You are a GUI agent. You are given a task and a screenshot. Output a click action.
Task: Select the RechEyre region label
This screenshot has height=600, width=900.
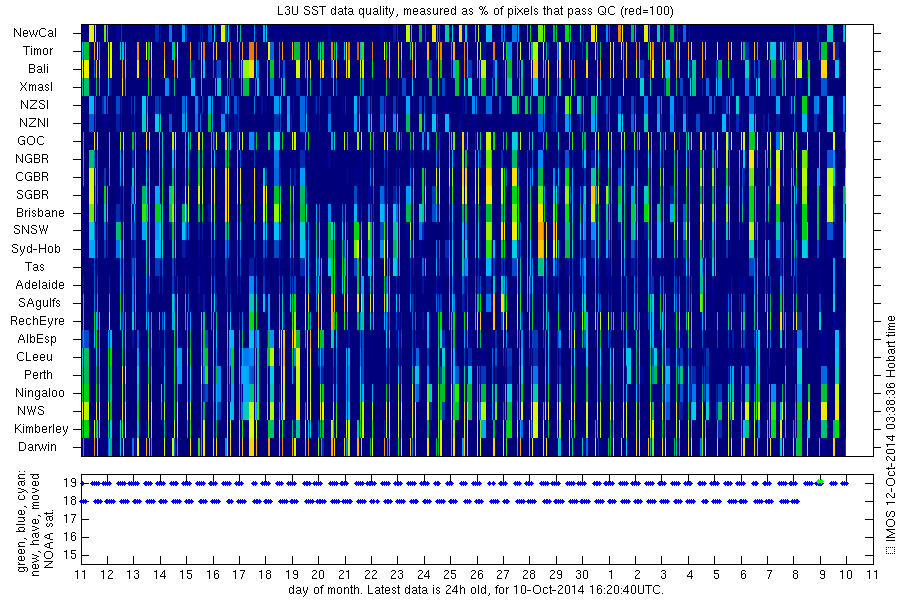point(37,321)
